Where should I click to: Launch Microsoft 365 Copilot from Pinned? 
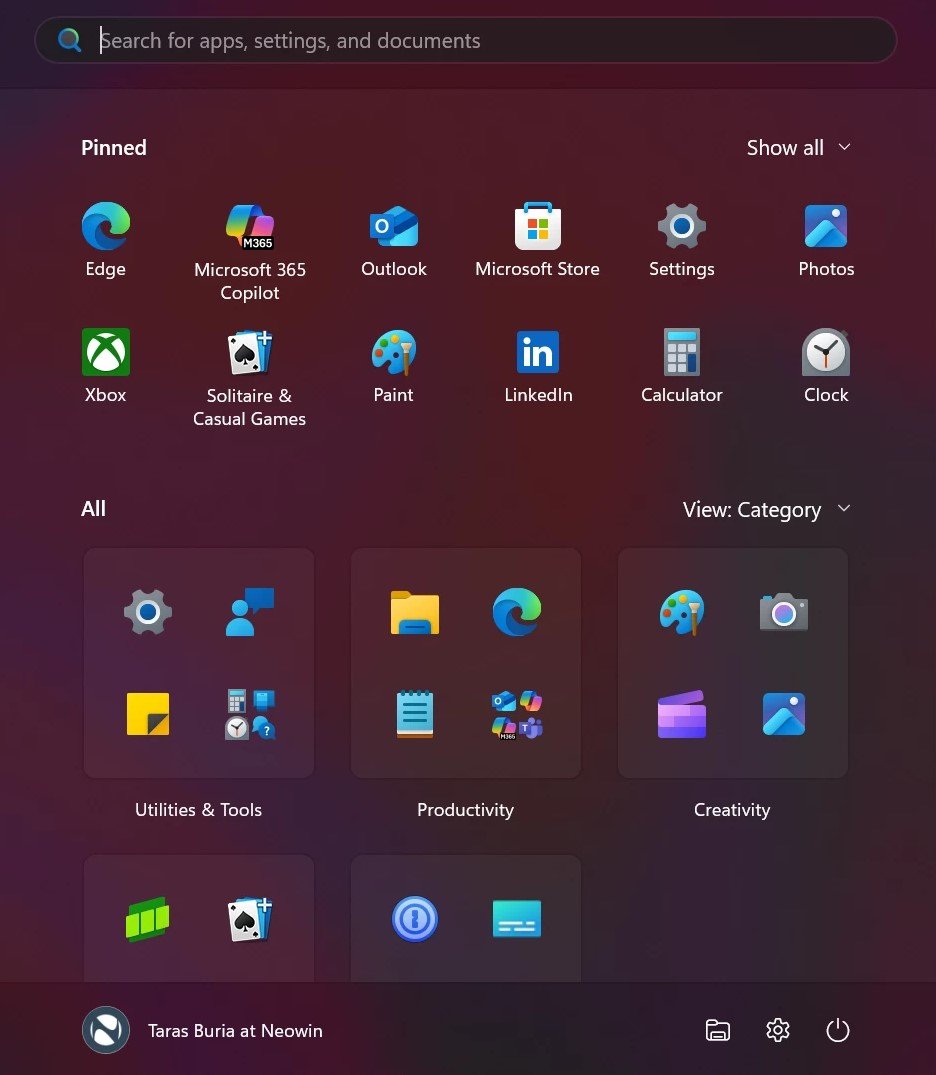tap(250, 252)
